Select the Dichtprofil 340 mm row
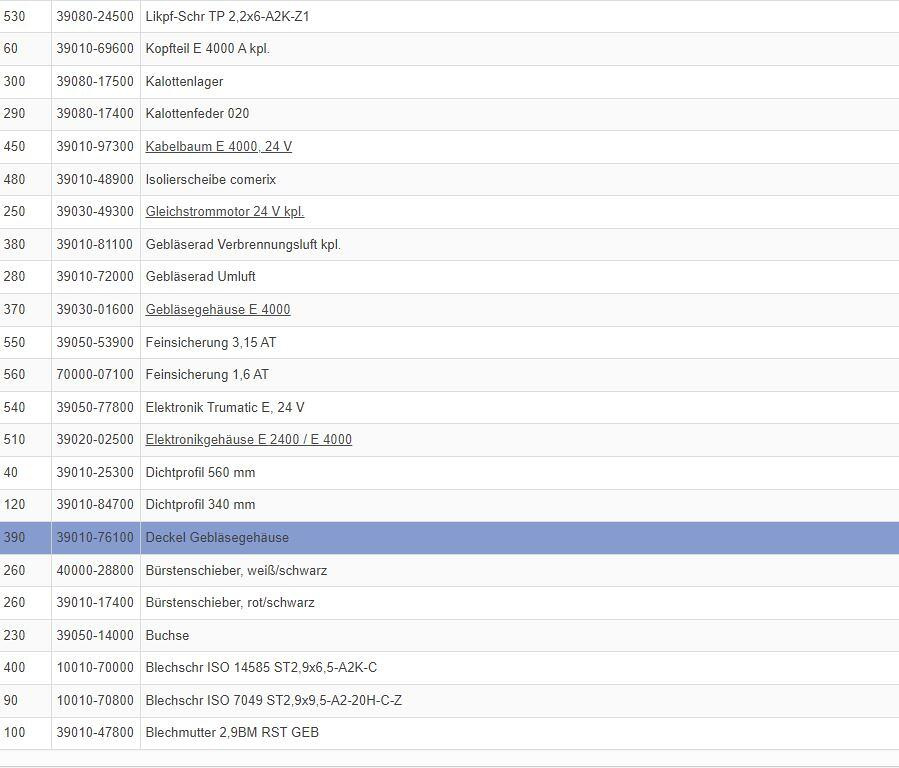Viewport: 899px width, 768px height. click(200, 505)
